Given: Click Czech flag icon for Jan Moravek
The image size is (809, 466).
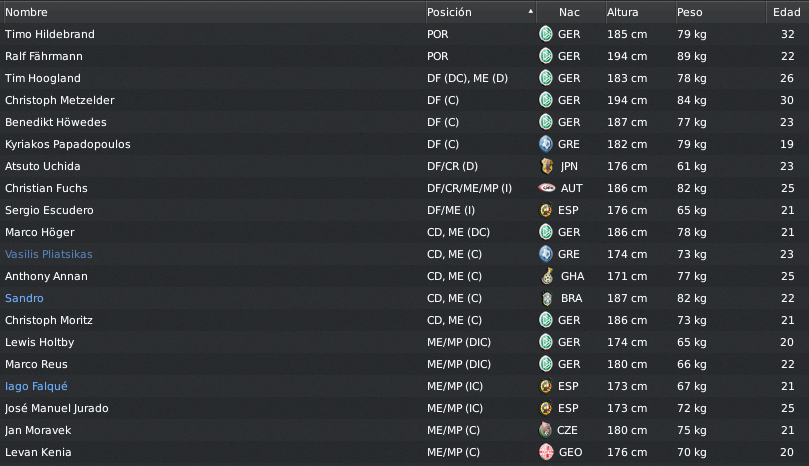Looking at the screenshot, I should click(545, 430).
